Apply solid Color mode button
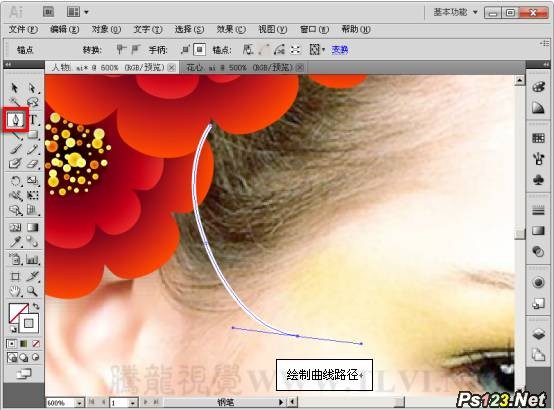Screen dimensions: 554x410 pyautogui.click(x=12, y=344)
